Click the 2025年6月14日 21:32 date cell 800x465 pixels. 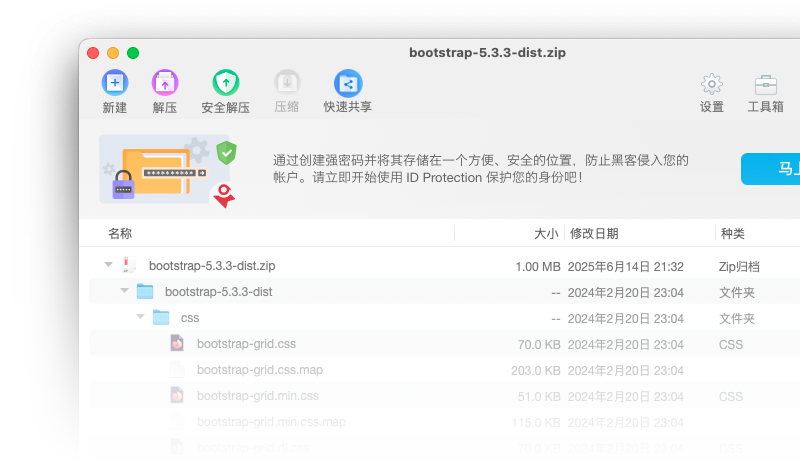[x=626, y=267]
